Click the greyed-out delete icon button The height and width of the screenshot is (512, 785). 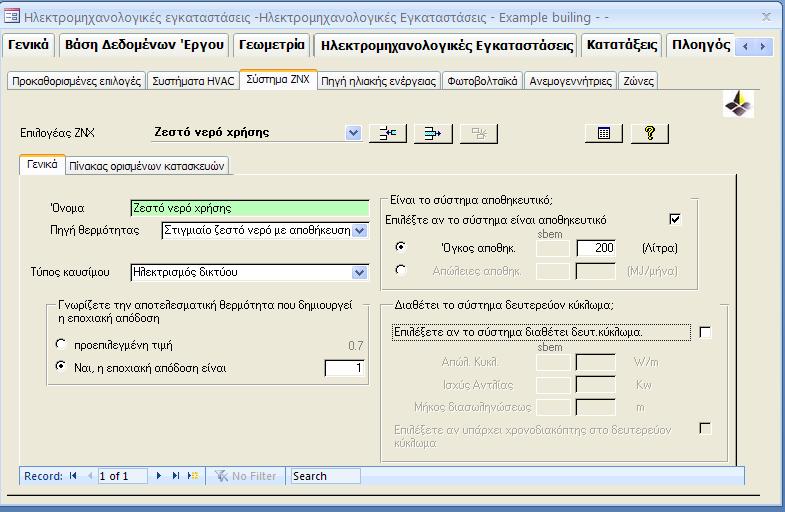479,133
